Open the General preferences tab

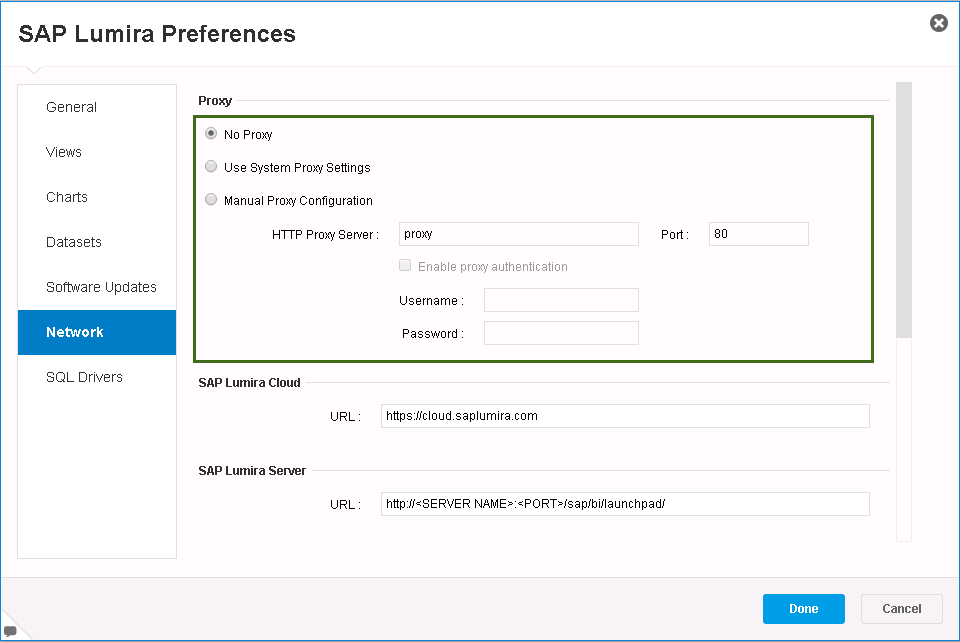97,107
